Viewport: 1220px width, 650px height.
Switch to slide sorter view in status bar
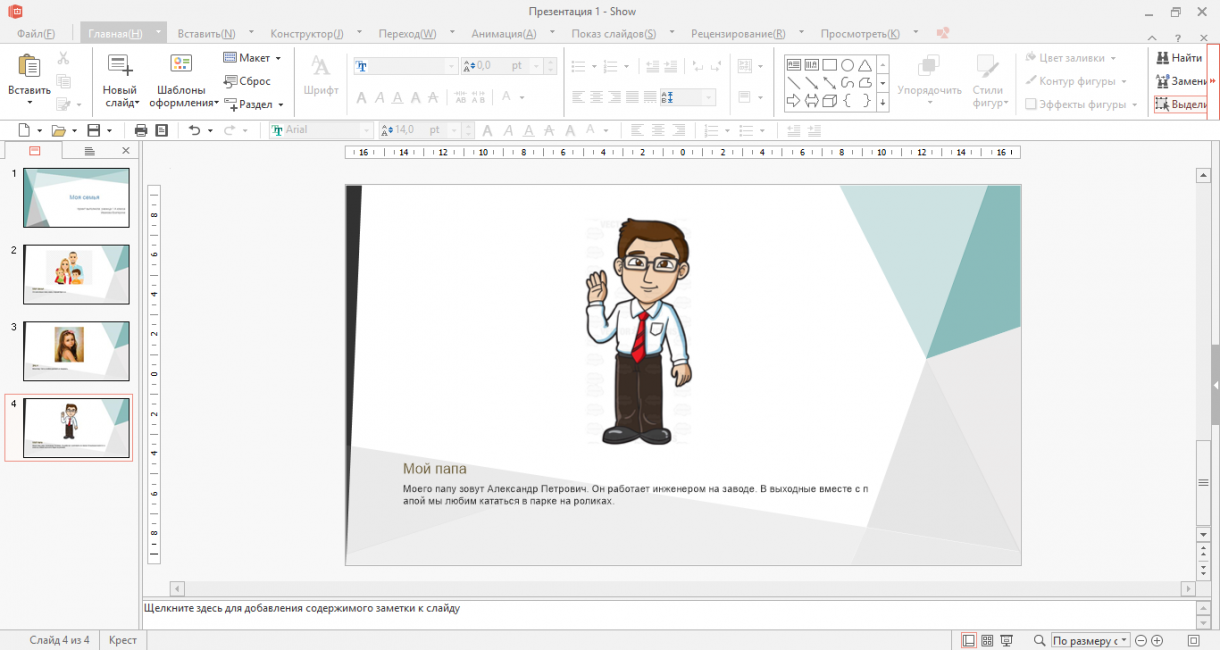(x=987, y=640)
